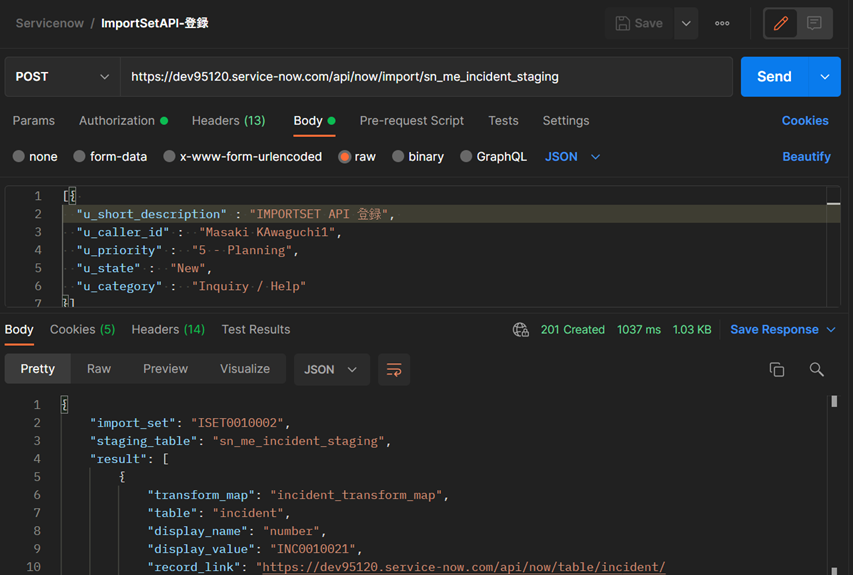This screenshot has height=575, width=853.
Task: Click the network globe icon near status
Action: (x=521, y=329)
